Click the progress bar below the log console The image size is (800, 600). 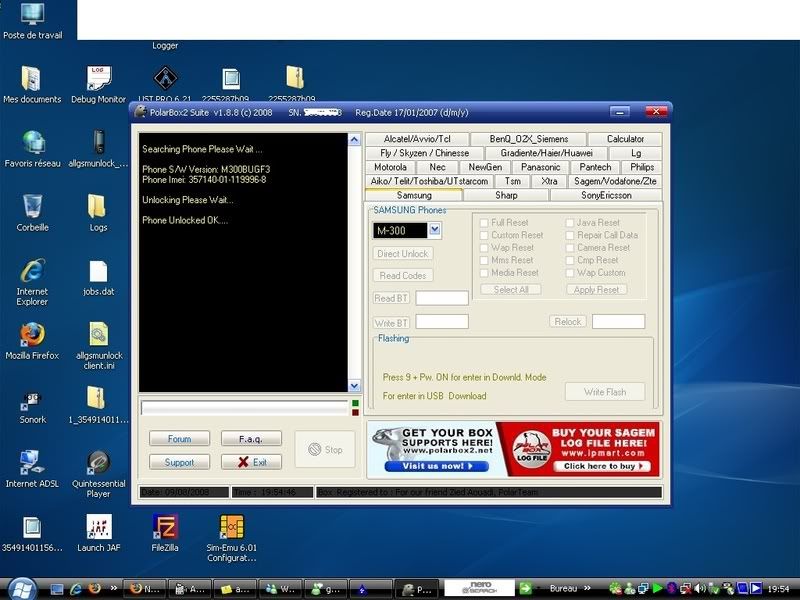click(245, 408)
